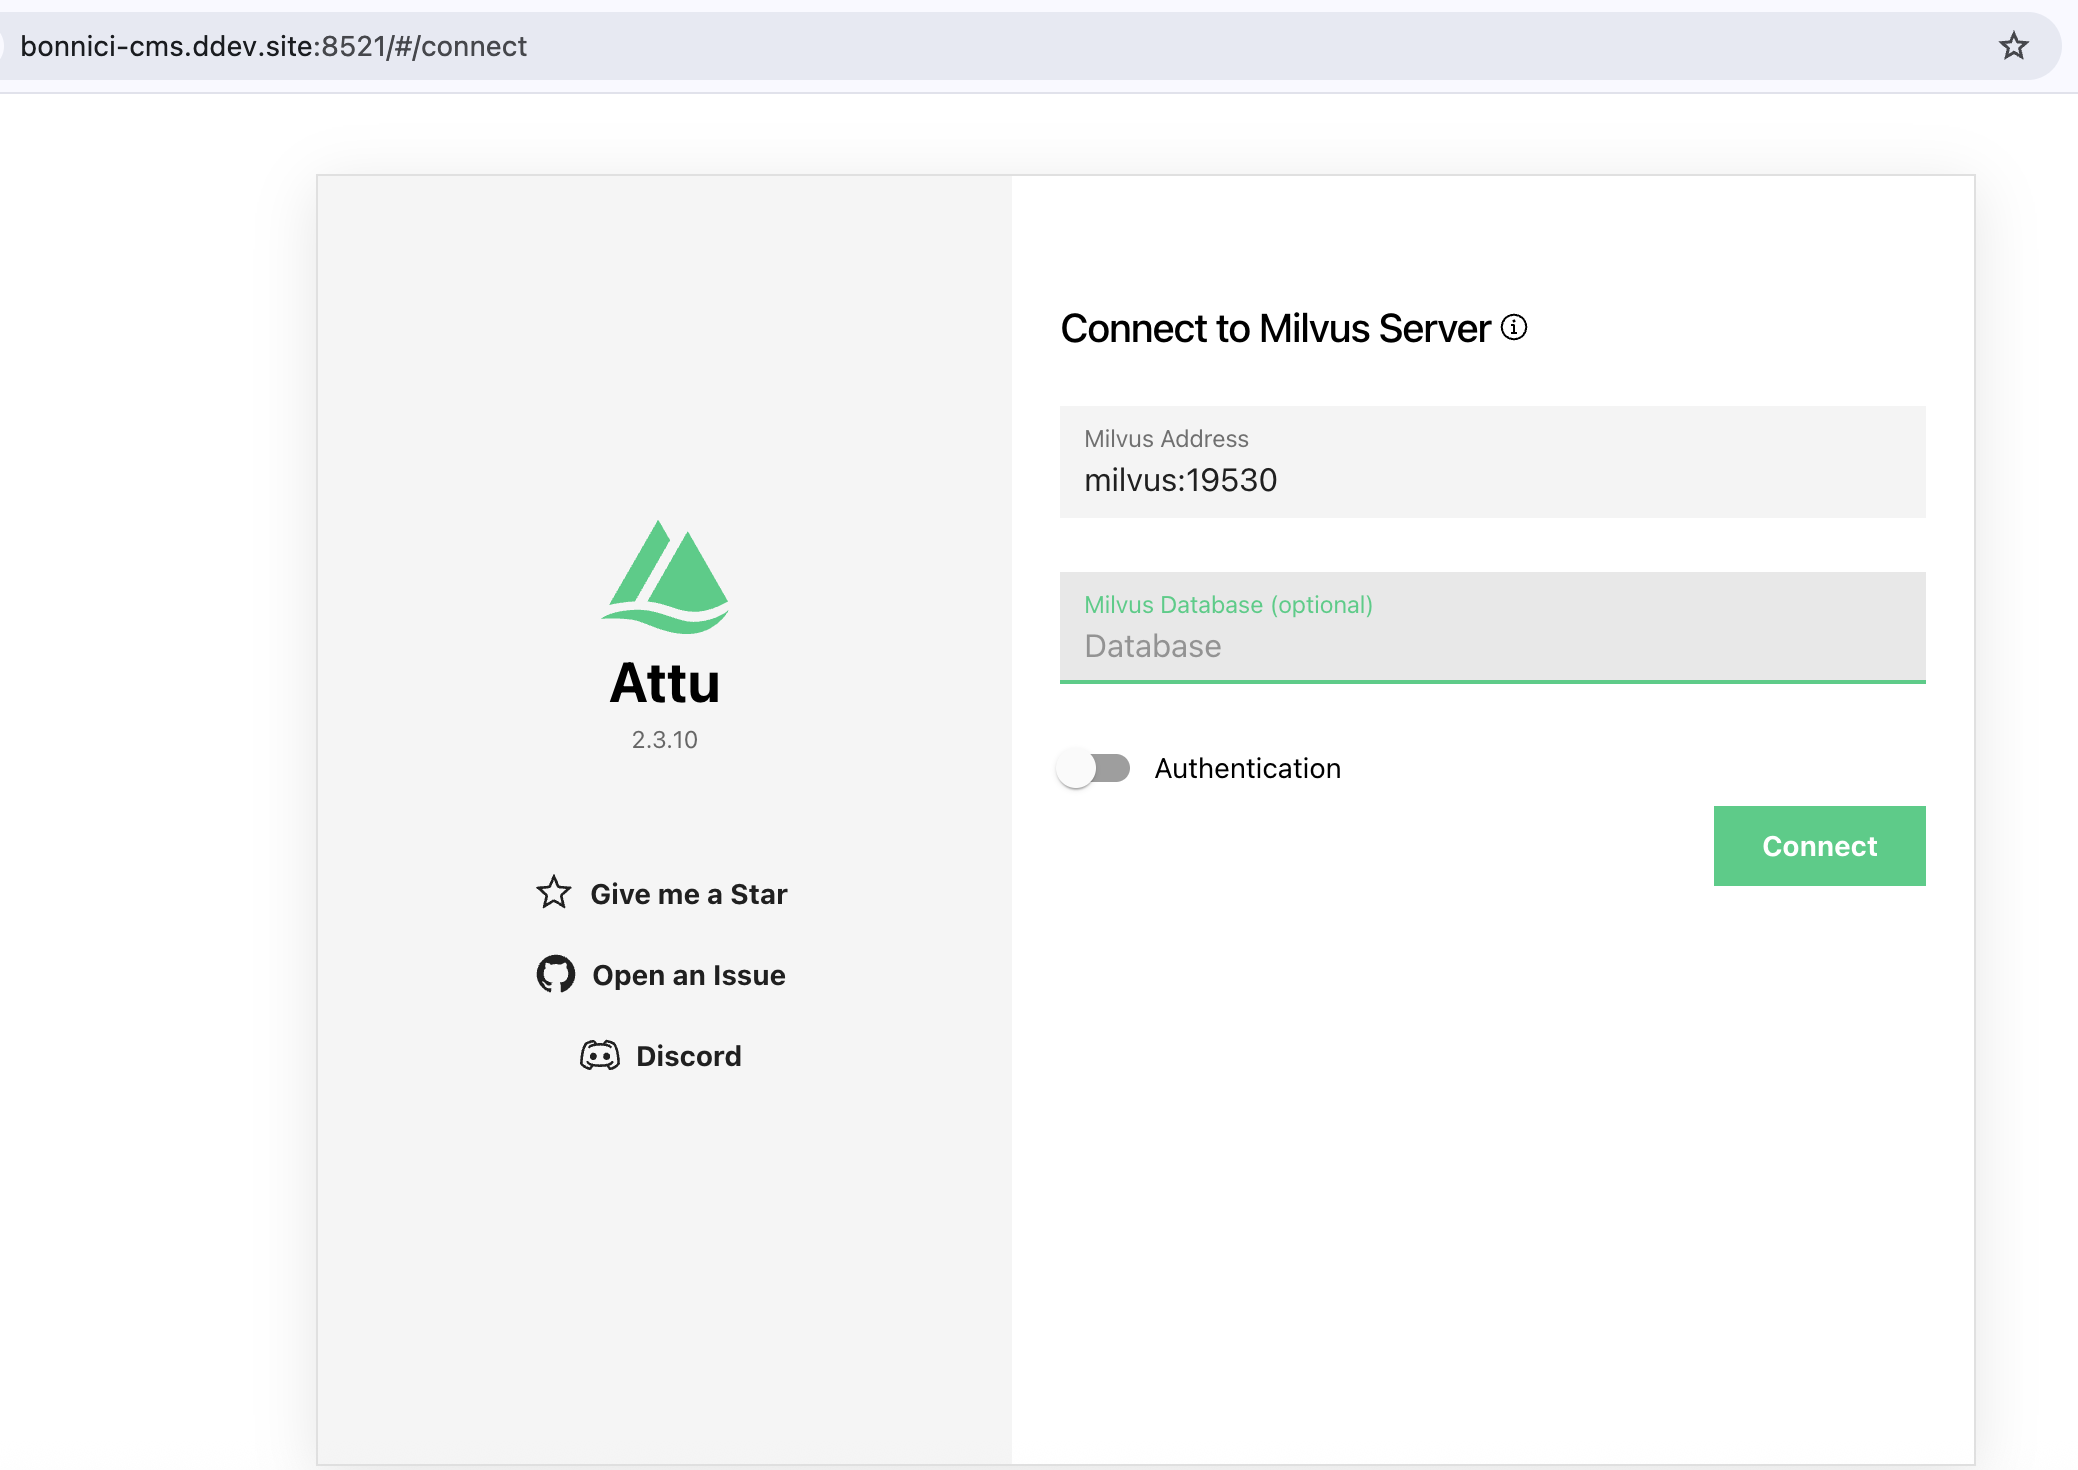
Task: Toggle Authentication off after enabling
Action: 1095,768
